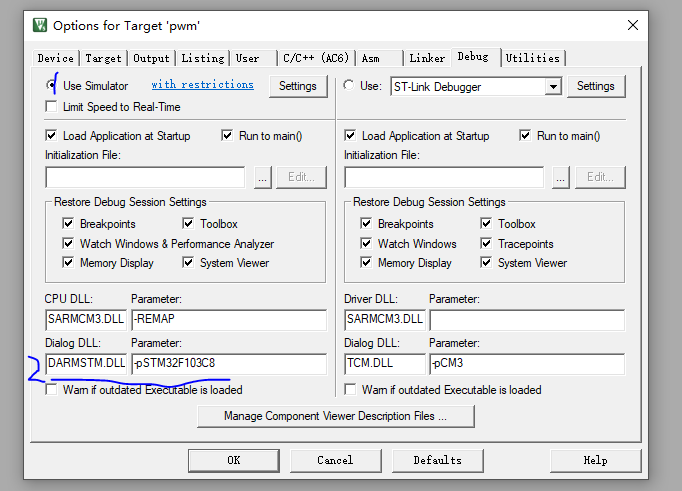Toggle debugger Memory Display checkbox
Screen dimensions: 682x491
(366, 263)
